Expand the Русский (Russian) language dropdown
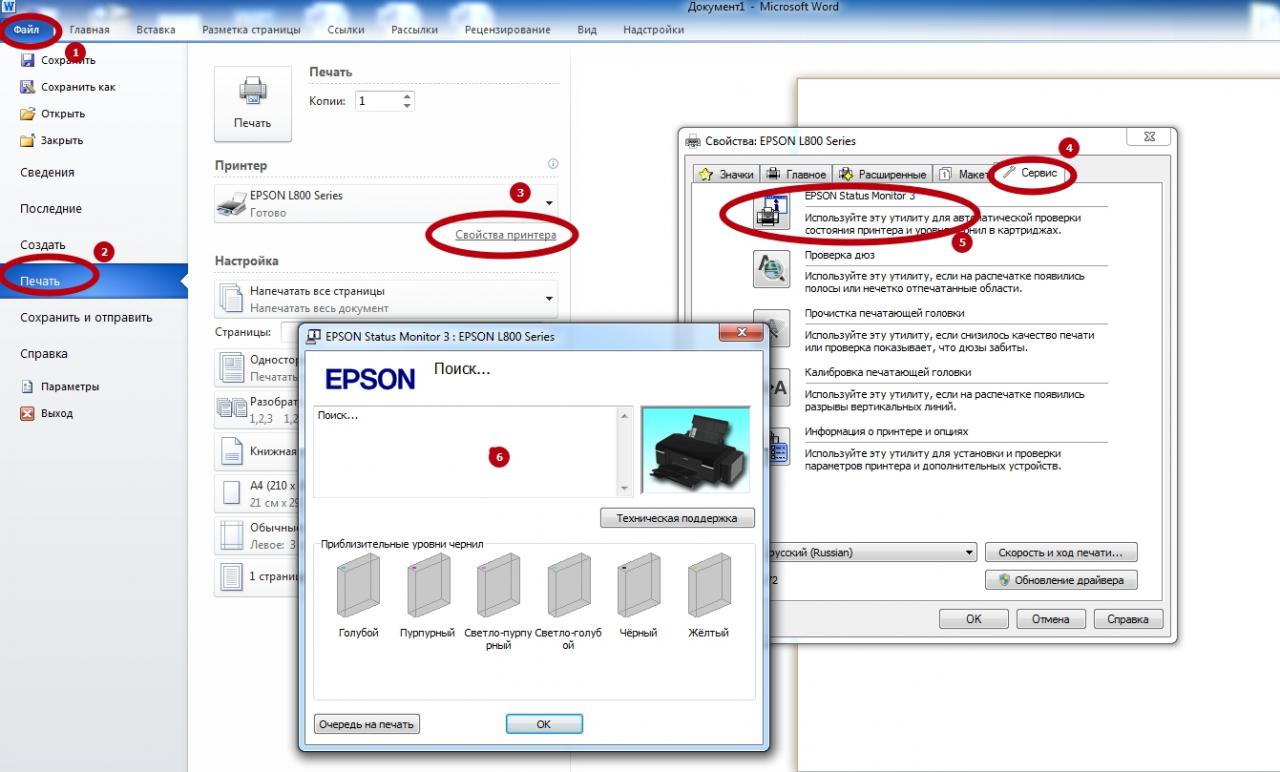 (x=969, y=552)
